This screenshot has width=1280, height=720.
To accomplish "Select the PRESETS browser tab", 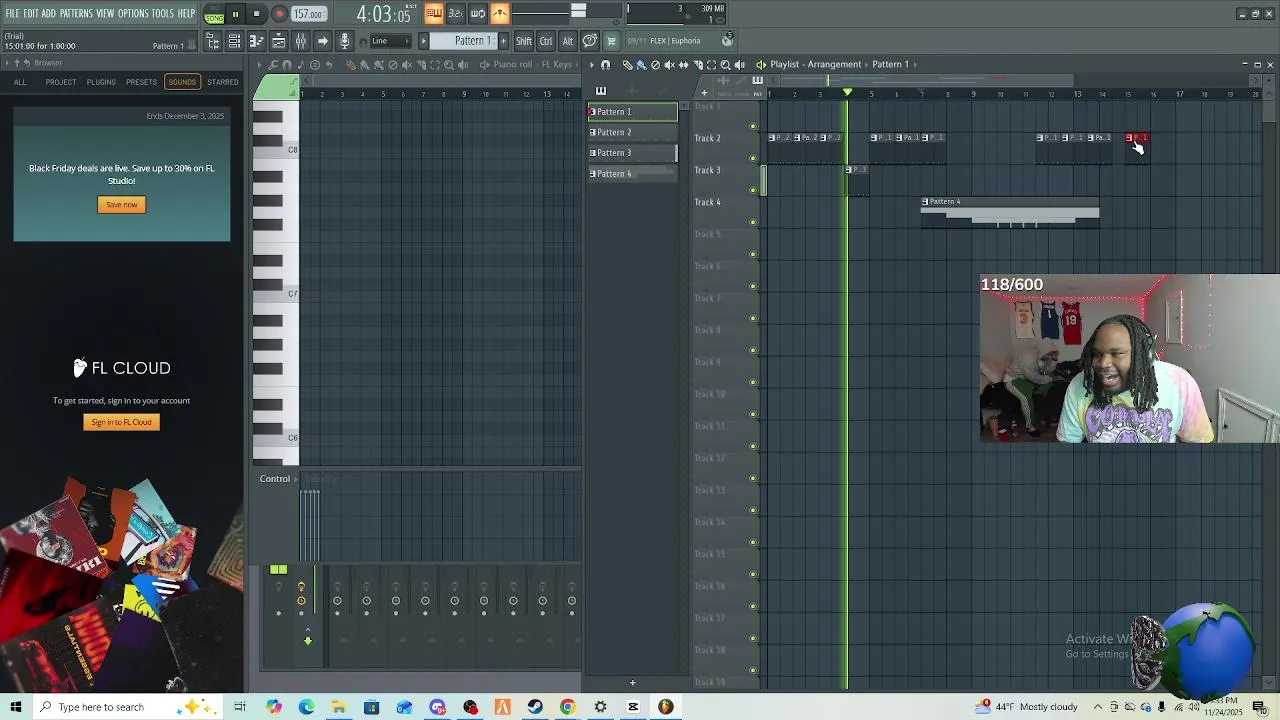I will (141, 82).
